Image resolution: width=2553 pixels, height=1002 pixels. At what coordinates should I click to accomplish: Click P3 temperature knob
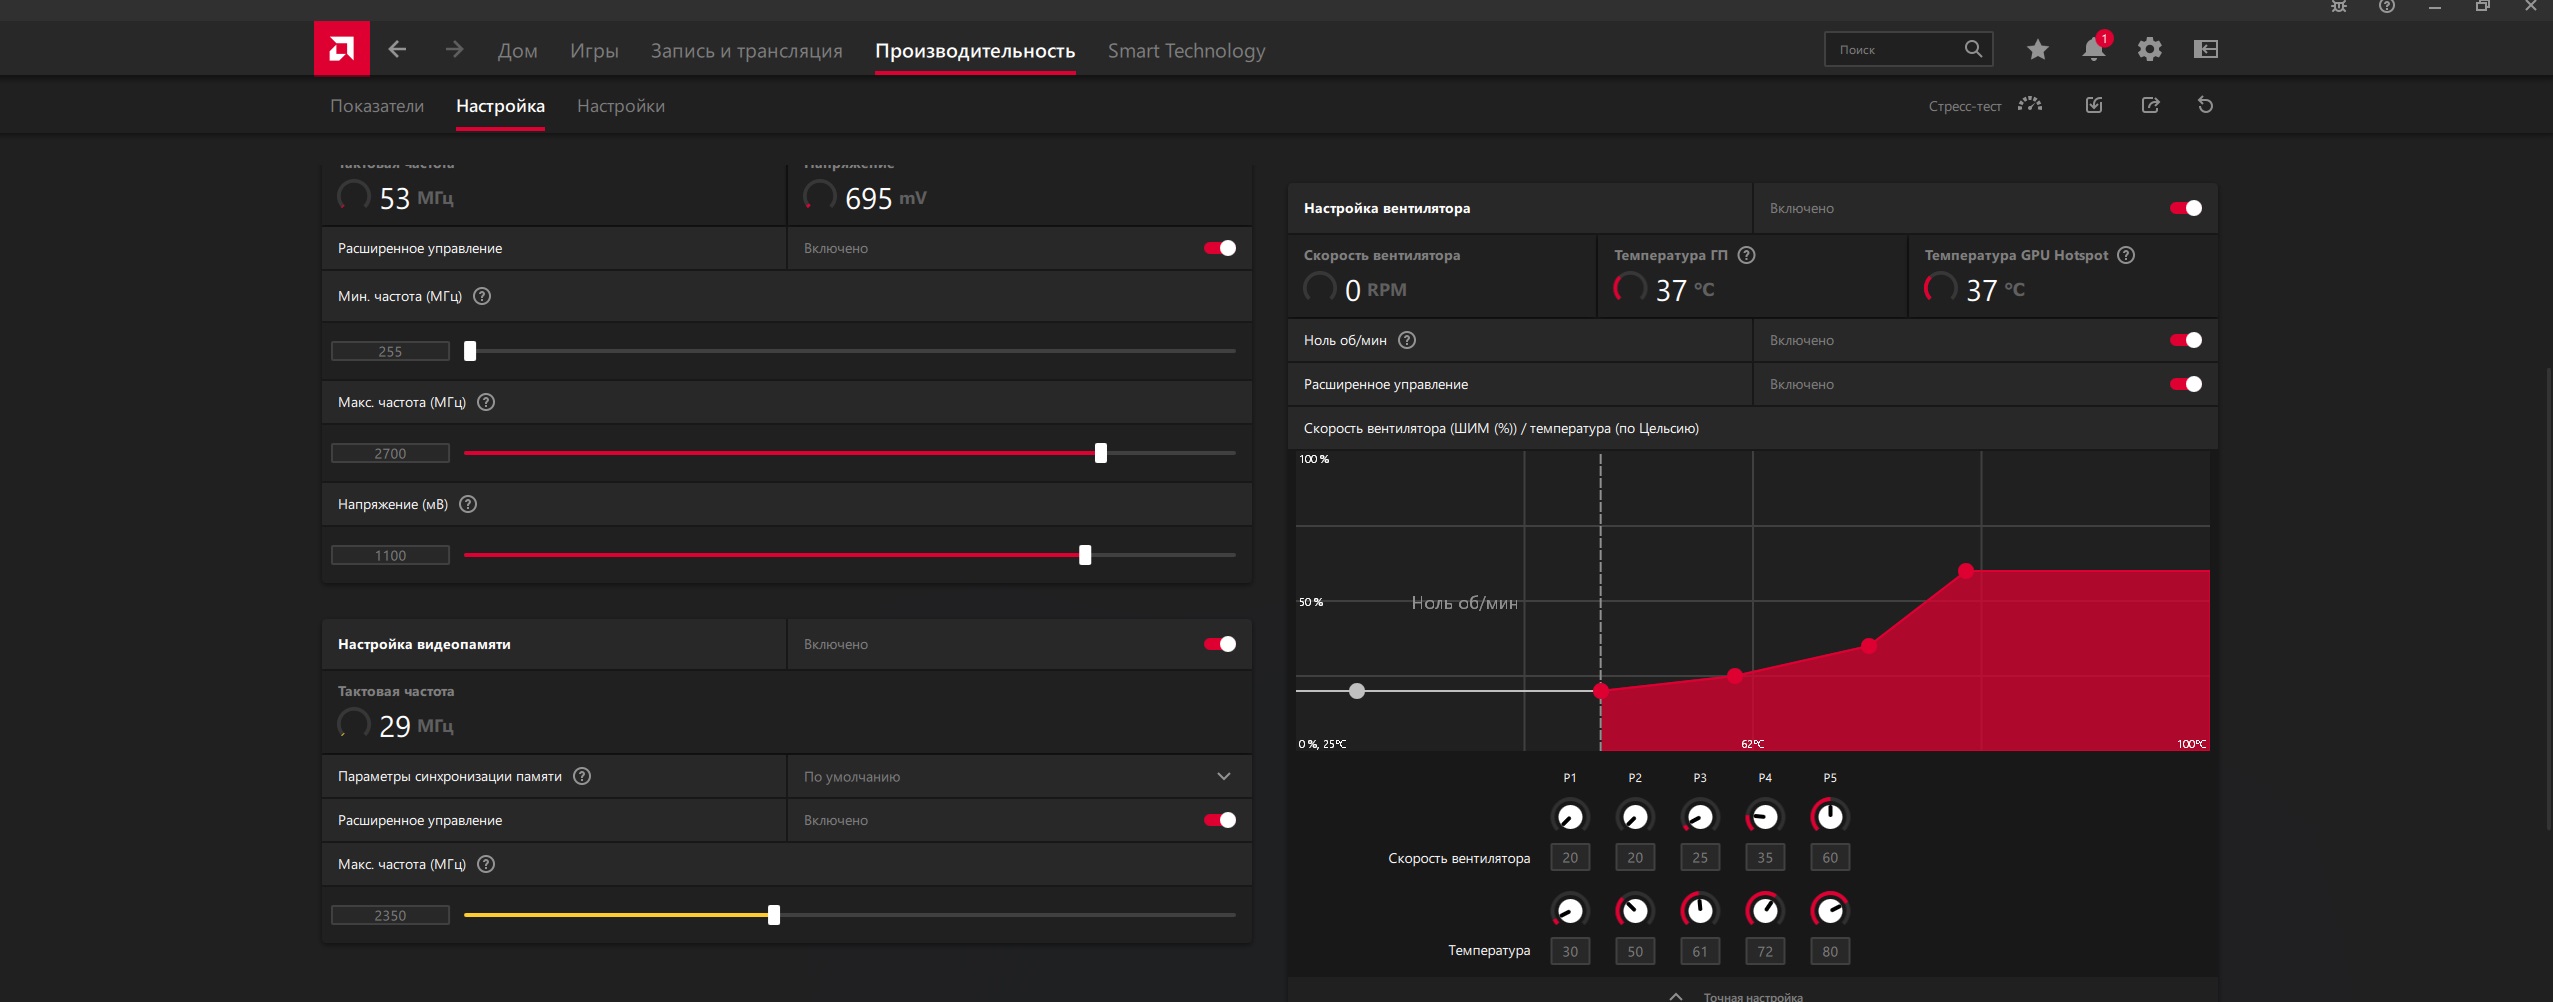[1700, 910]
